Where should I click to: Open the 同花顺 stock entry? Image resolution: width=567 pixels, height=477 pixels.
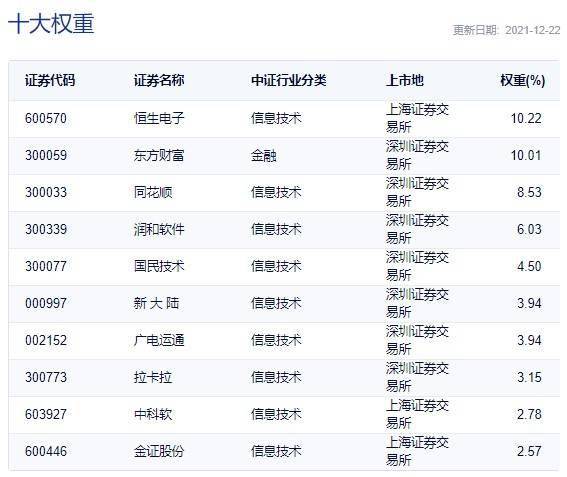[x=153, y=192]
